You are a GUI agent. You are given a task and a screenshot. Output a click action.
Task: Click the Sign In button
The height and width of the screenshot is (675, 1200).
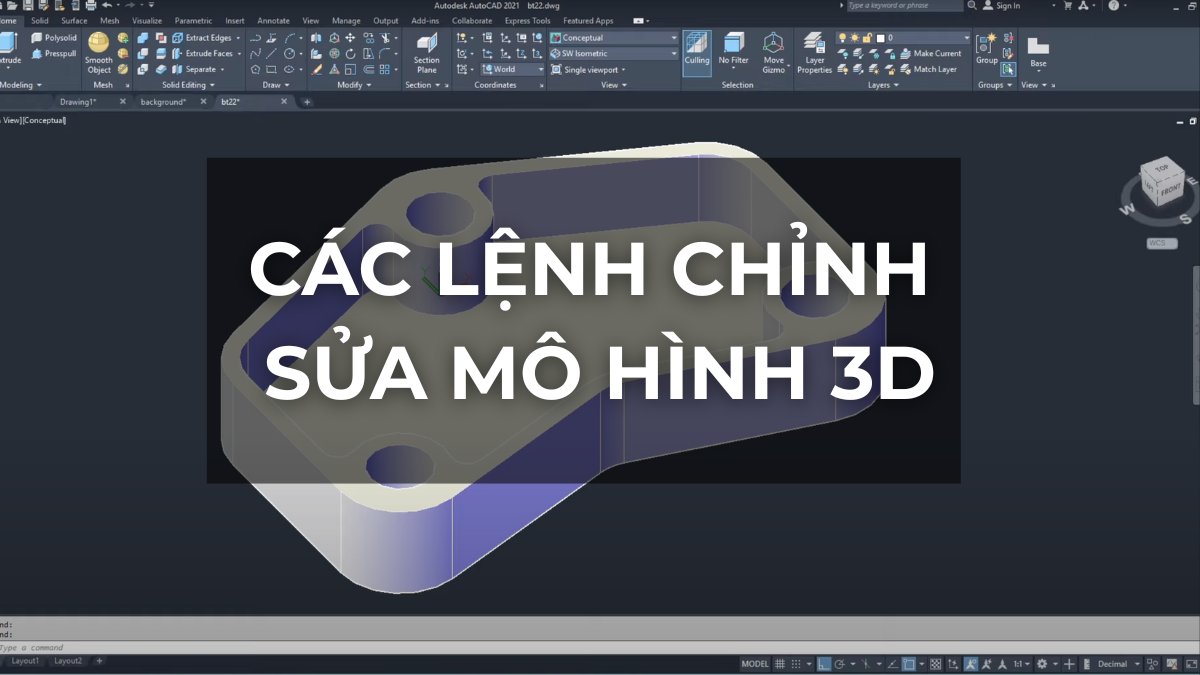[1010, 6]
